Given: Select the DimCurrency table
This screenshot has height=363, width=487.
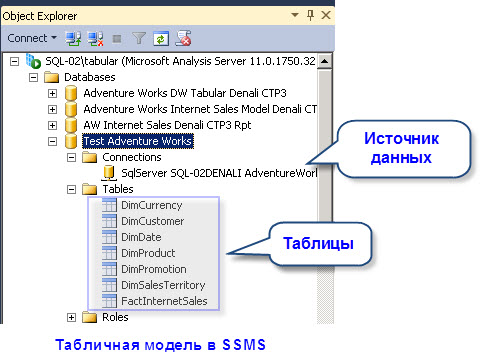Looking at the screenshot, I should (x=152, y=205).
